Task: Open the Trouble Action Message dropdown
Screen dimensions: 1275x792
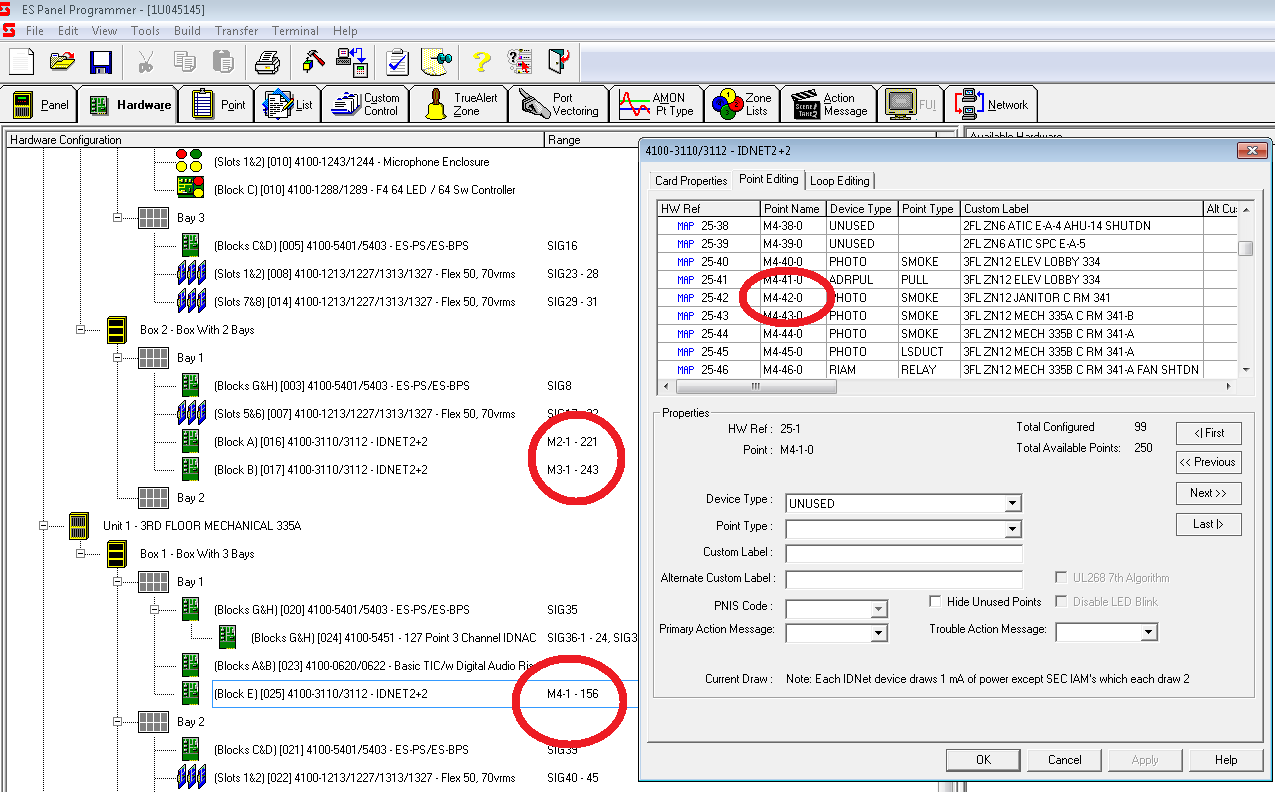Action: pos(1149,632)
